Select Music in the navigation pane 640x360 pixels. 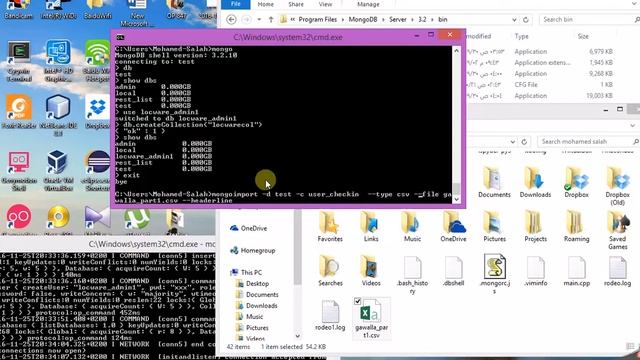tap(250, 316)
